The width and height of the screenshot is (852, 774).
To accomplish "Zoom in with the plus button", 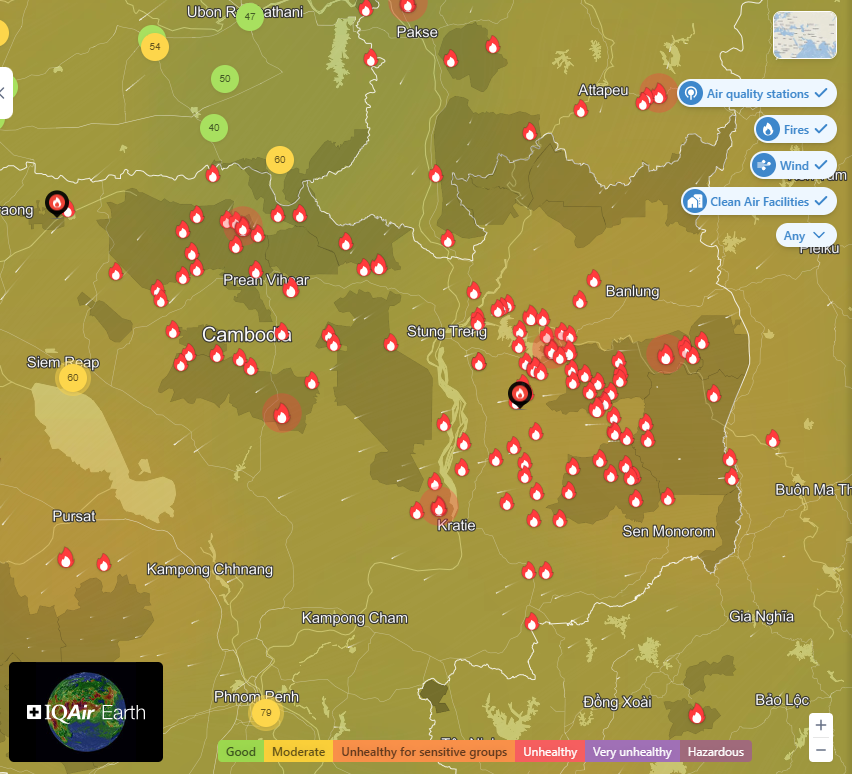I will 820,725.
